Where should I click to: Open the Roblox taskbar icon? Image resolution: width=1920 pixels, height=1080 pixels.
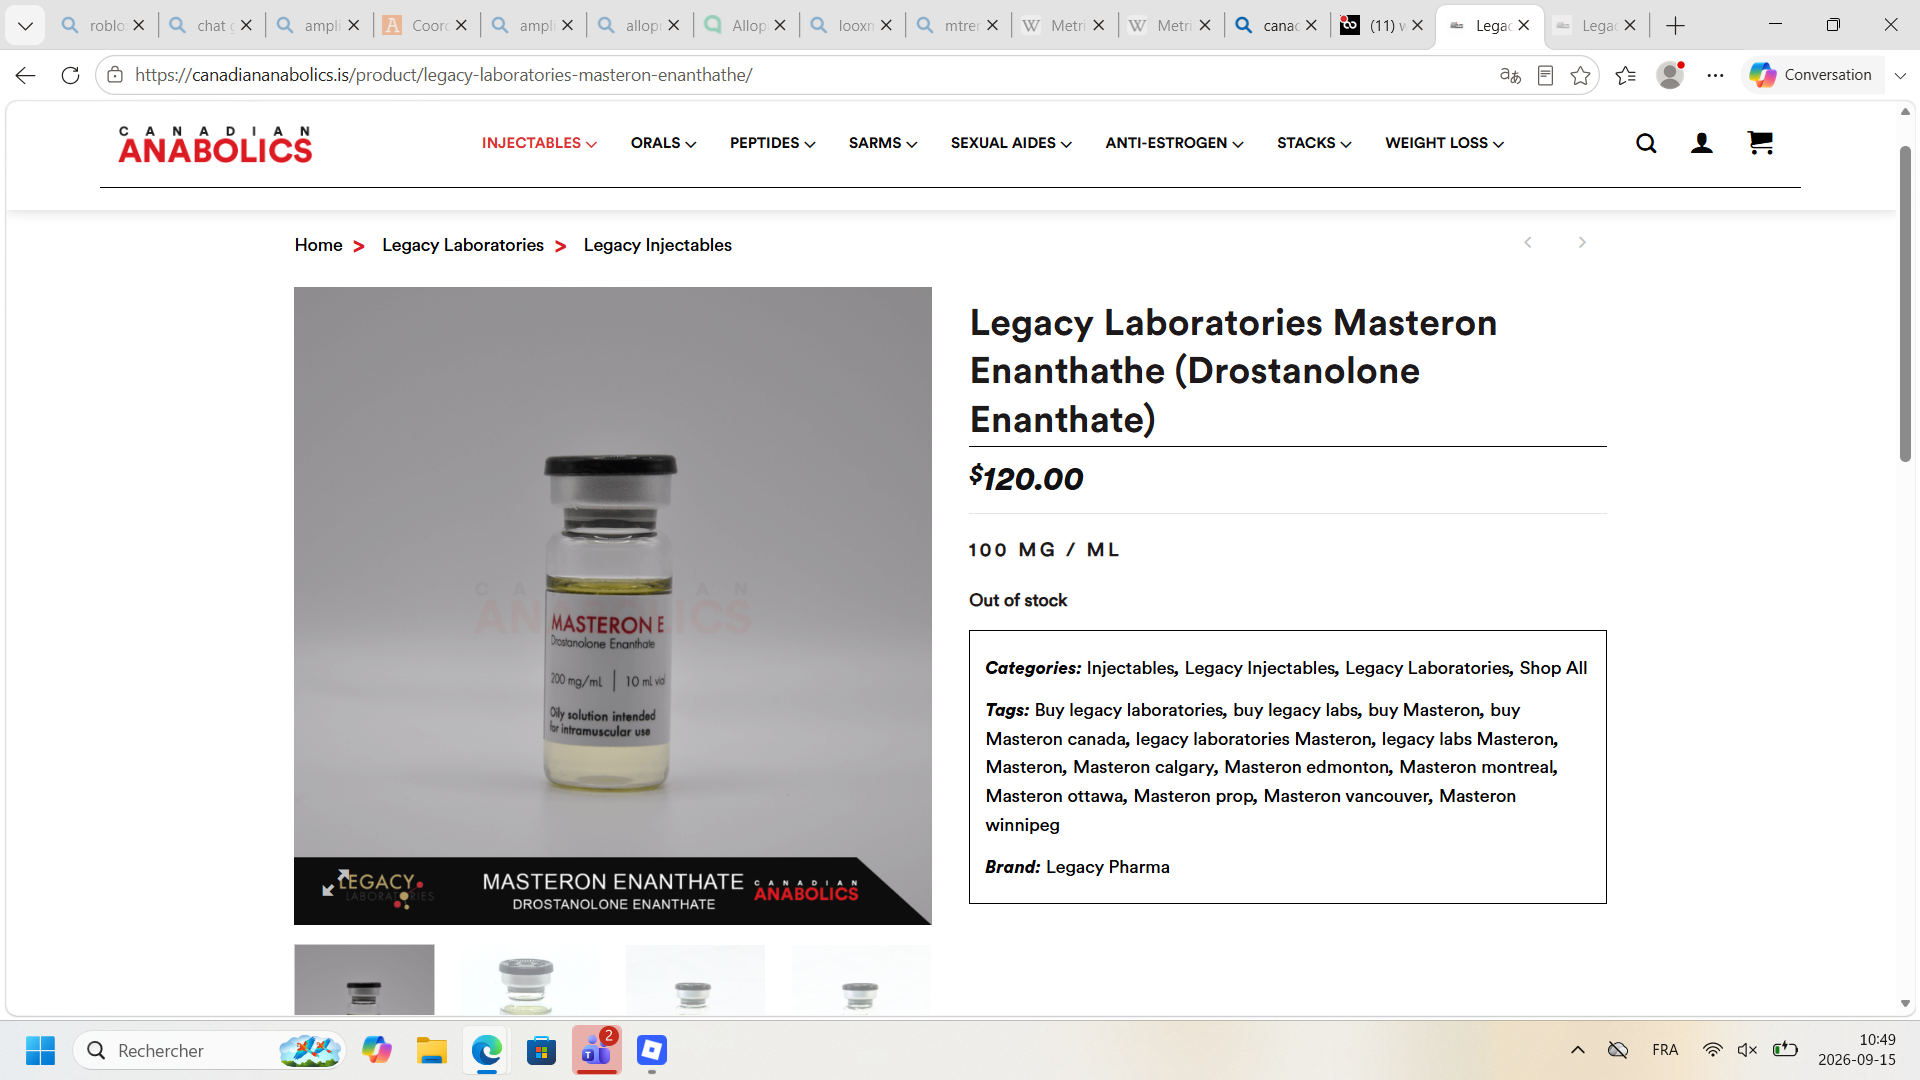pyautogui.click(x=652, y=1050)
